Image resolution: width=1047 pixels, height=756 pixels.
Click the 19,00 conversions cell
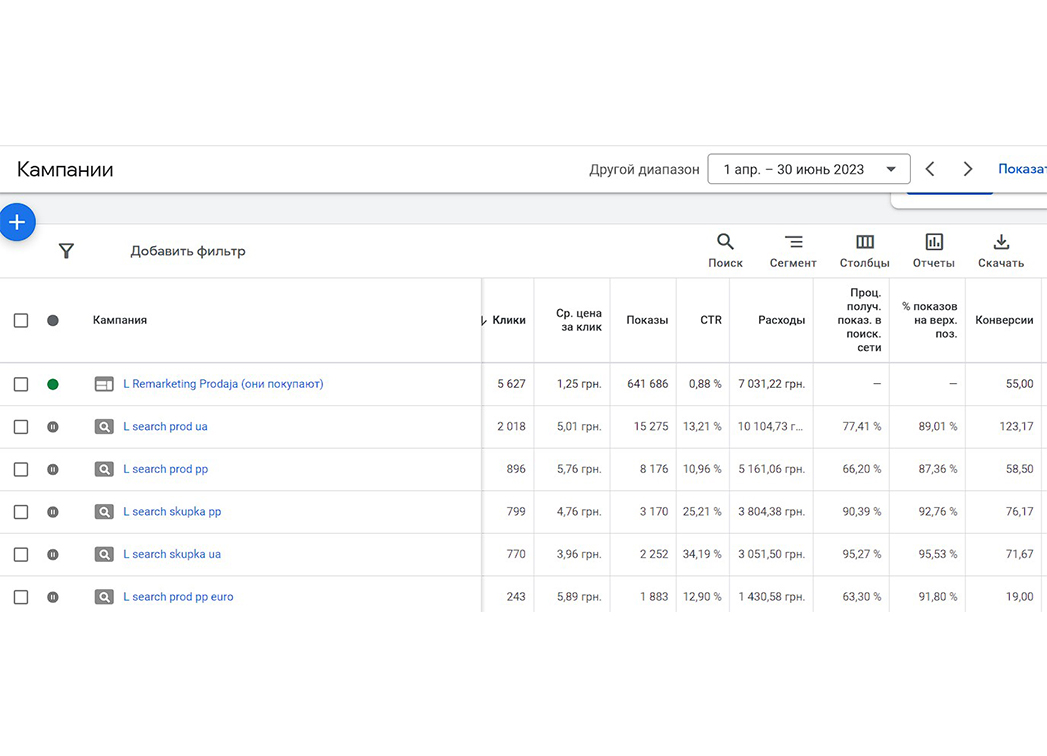tap(1020, 597)
